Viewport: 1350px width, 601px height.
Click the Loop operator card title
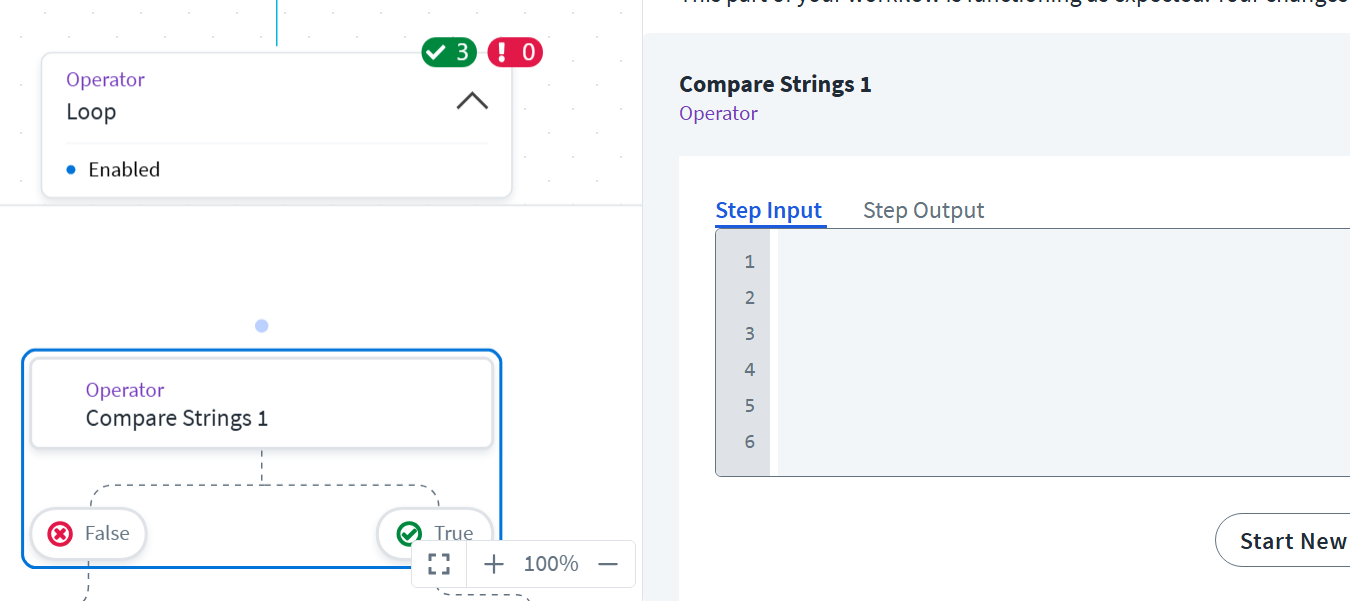92,112
